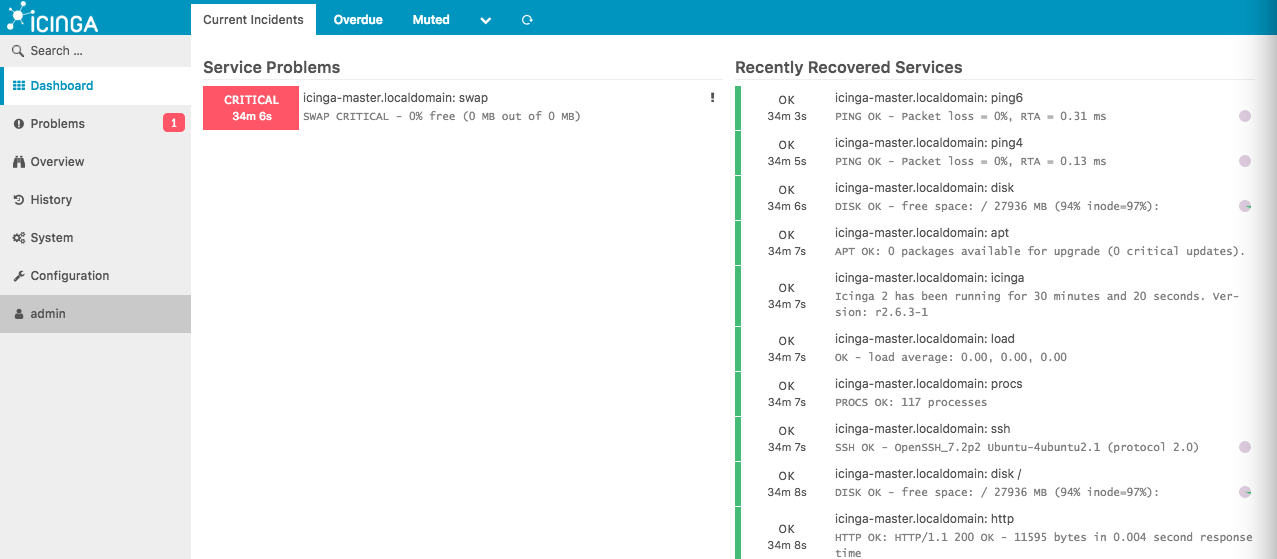Click the ssh perfdata pie icon
Image resolution: width=1277 pixels, height=559 pixels.
(x=1245, y=447)
